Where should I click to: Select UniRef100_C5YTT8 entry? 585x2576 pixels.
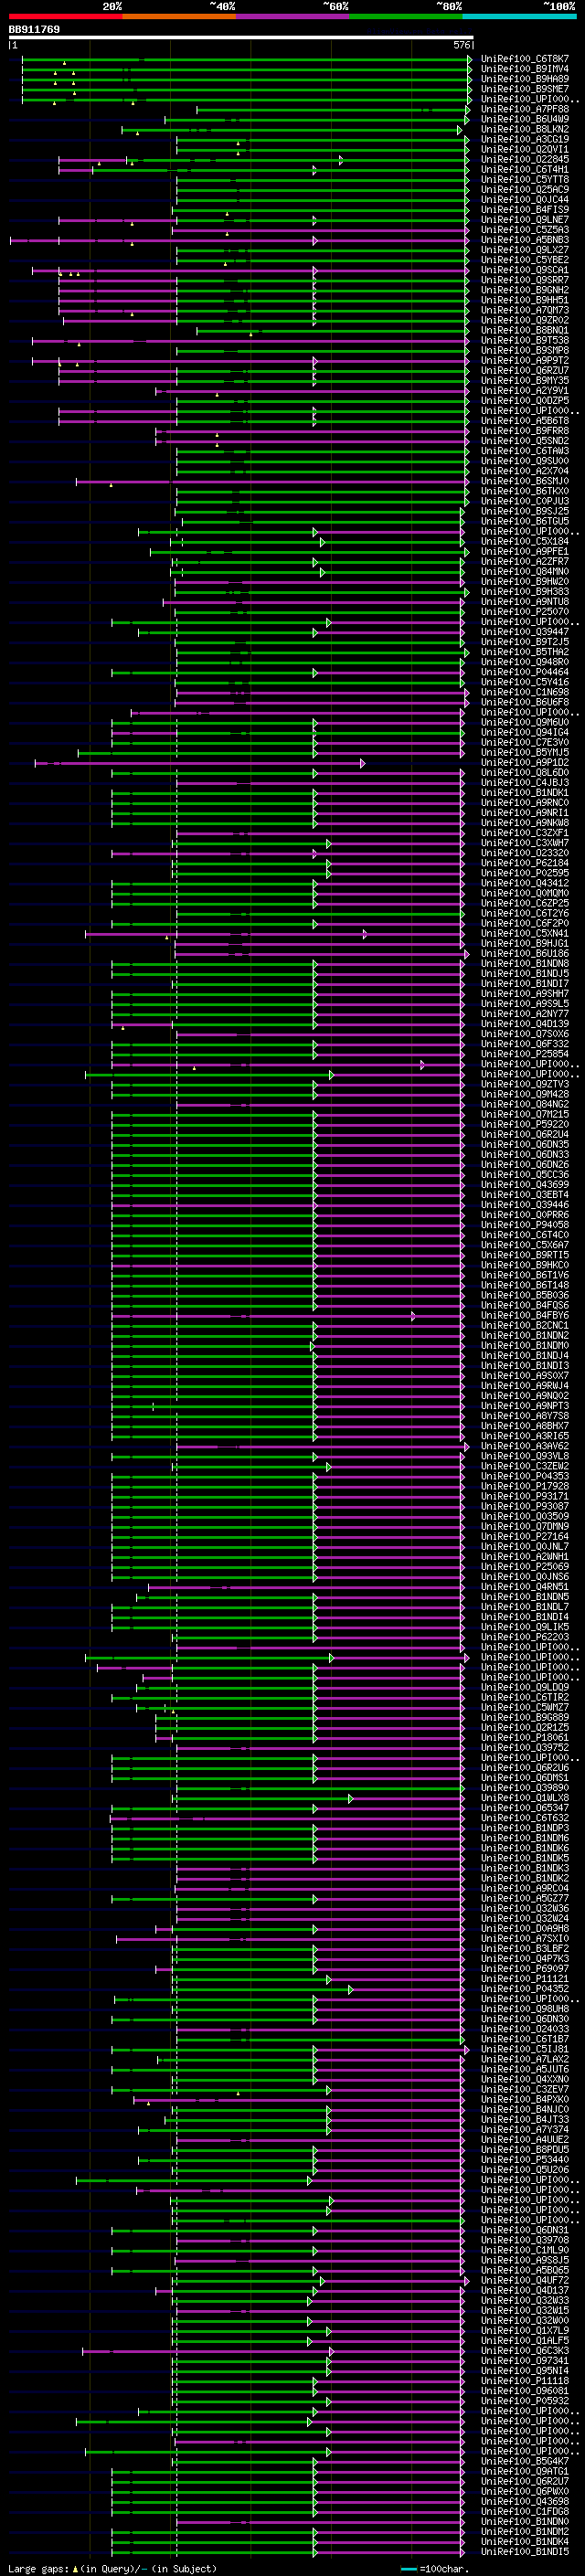(525, 179)
